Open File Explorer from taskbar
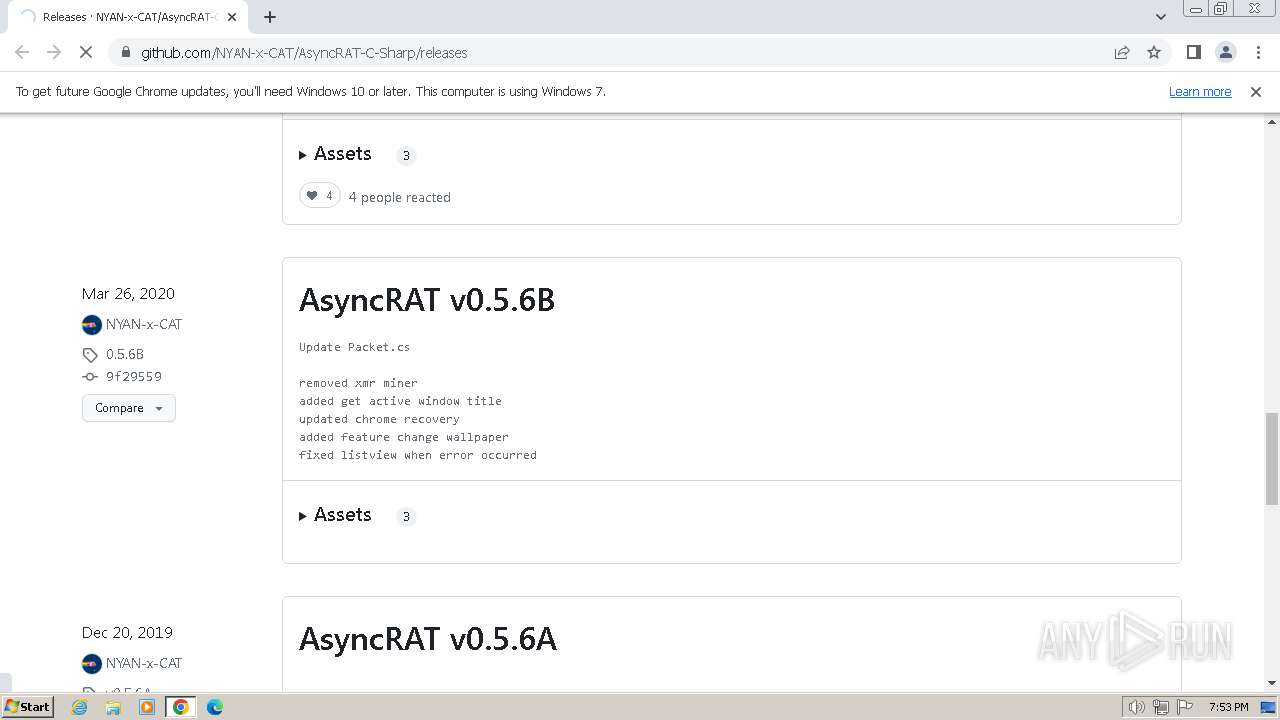The width and height of the screenshot is (1280, 720). [x=113, y=707]
